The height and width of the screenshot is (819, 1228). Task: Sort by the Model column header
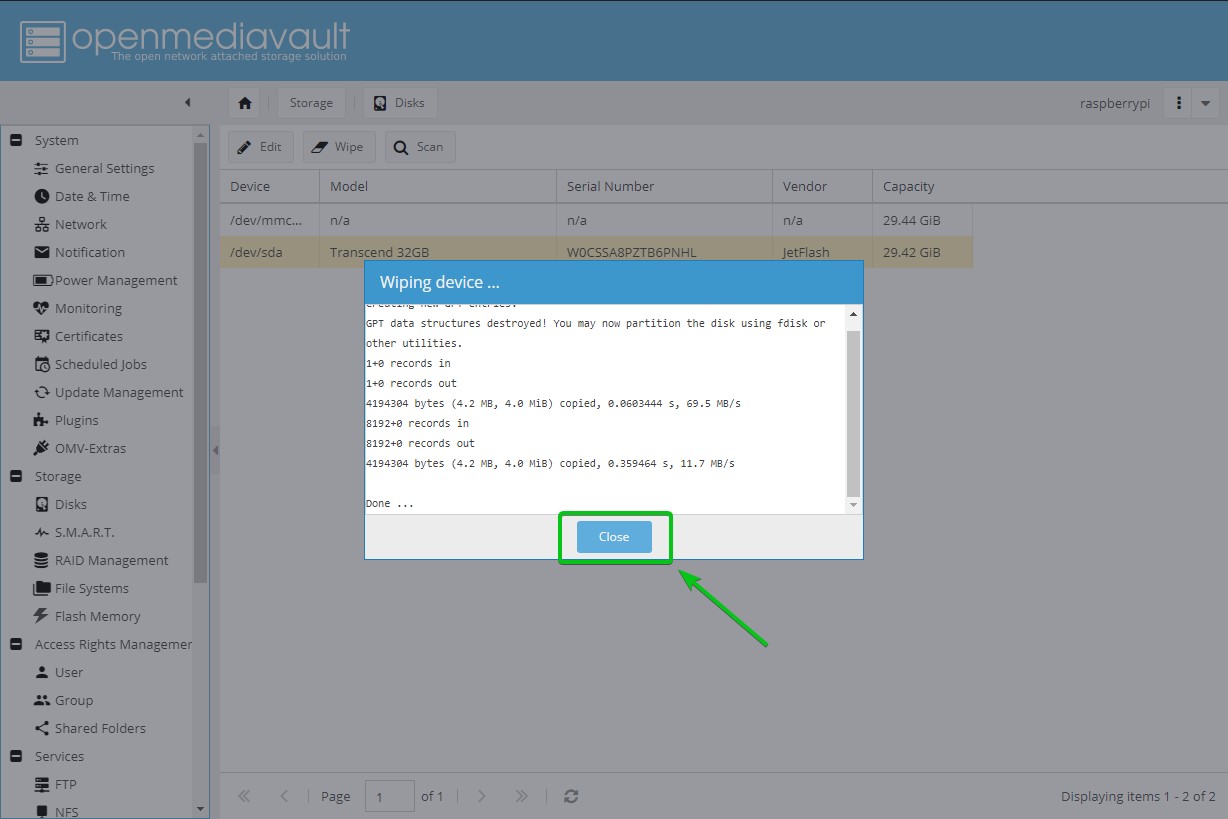[438, 187]
